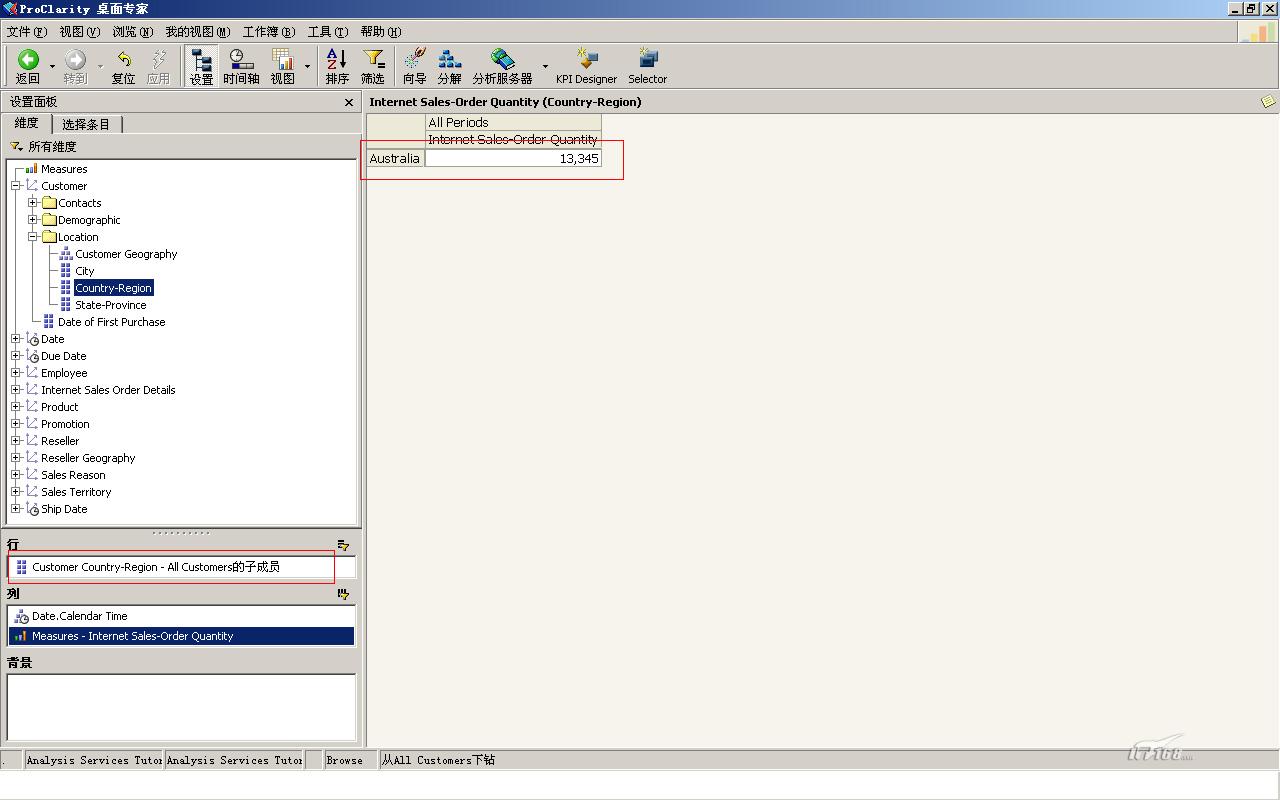The image size is (1280, 800).
Task: Open the 工作簿 menu
Action: point(268,32)
